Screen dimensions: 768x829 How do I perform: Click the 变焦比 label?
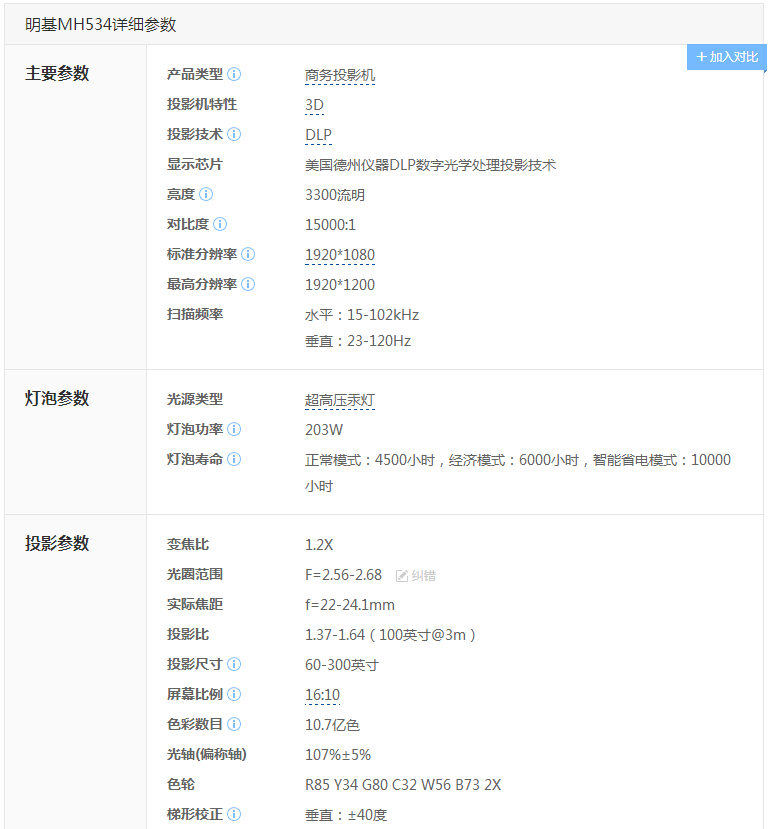tap(188, 544)
